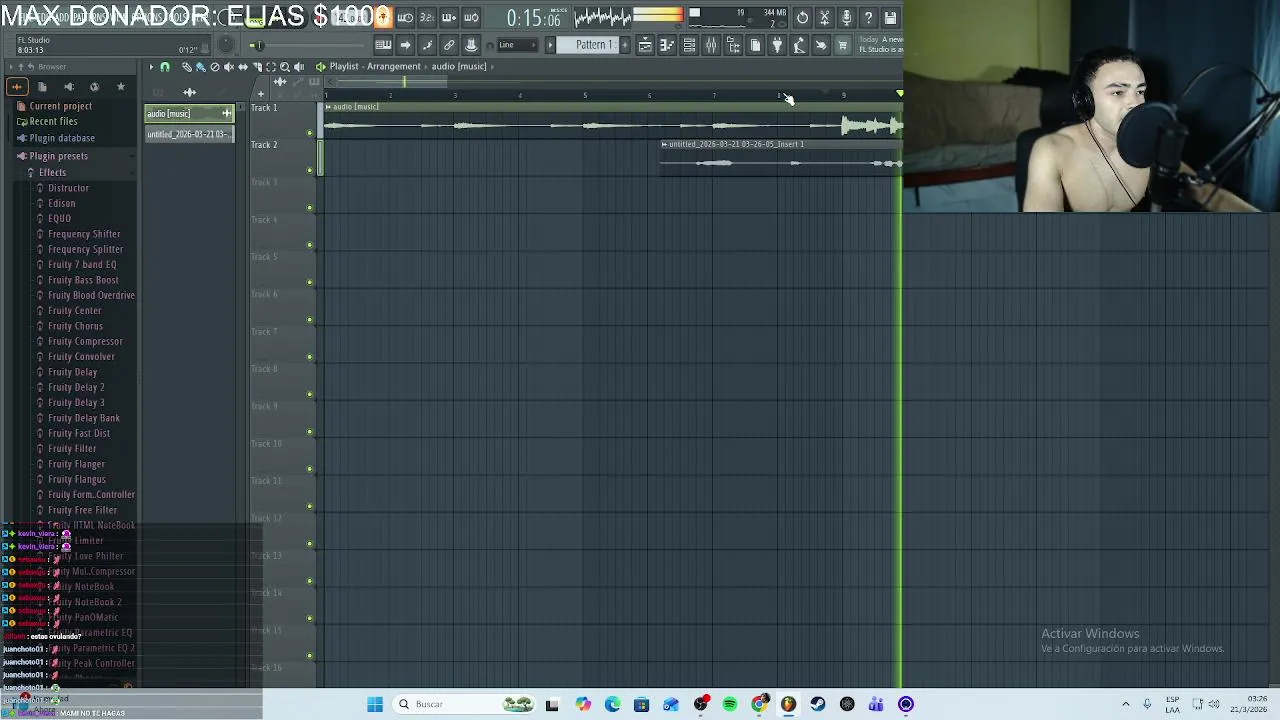Toggle wait for input before recording
The image size is (1280, 720).
(405, 17)
